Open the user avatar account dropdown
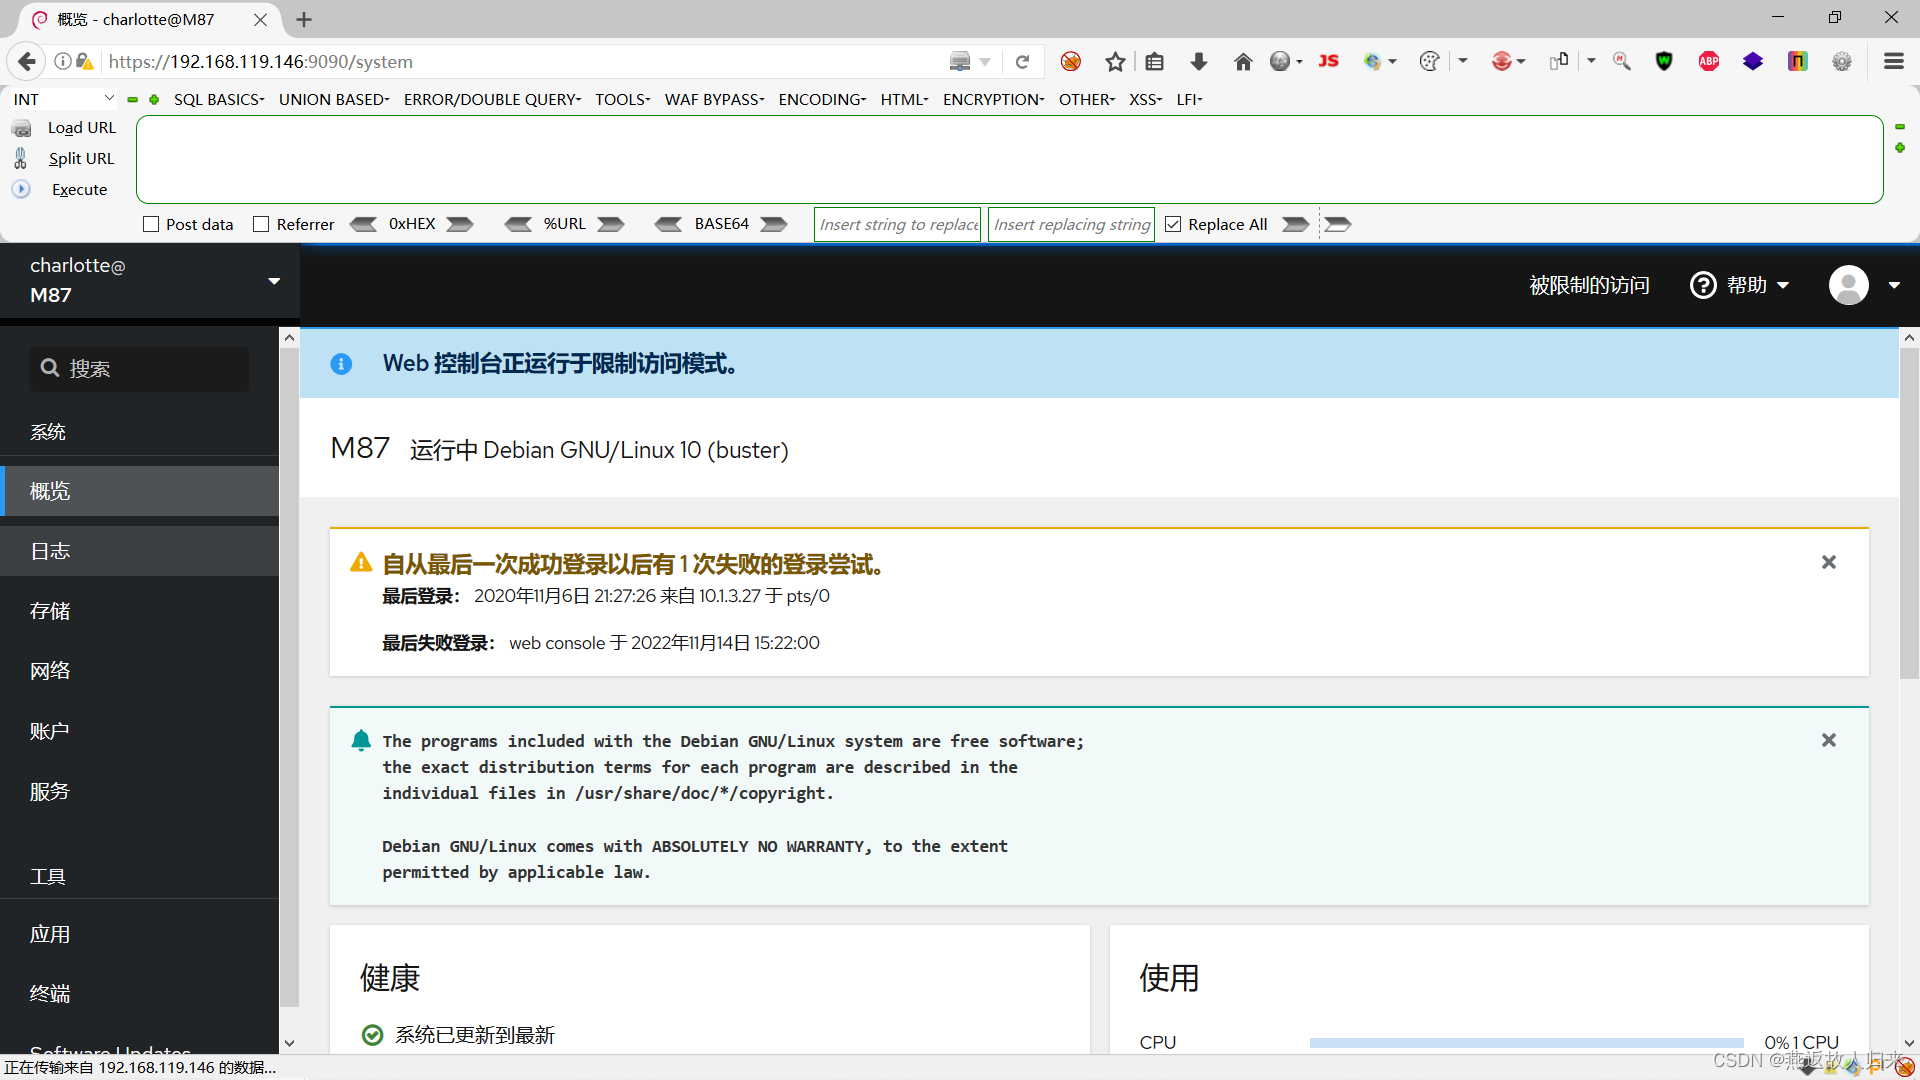 point(1864,285)
